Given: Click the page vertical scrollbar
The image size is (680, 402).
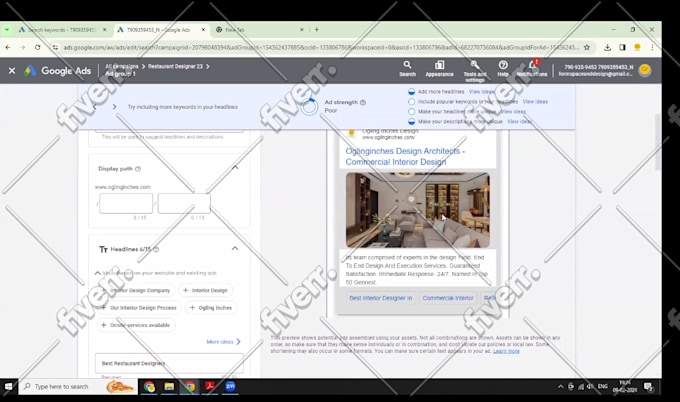Looking at the screenshot, I should pyautogui.click(x=658, y=142).
